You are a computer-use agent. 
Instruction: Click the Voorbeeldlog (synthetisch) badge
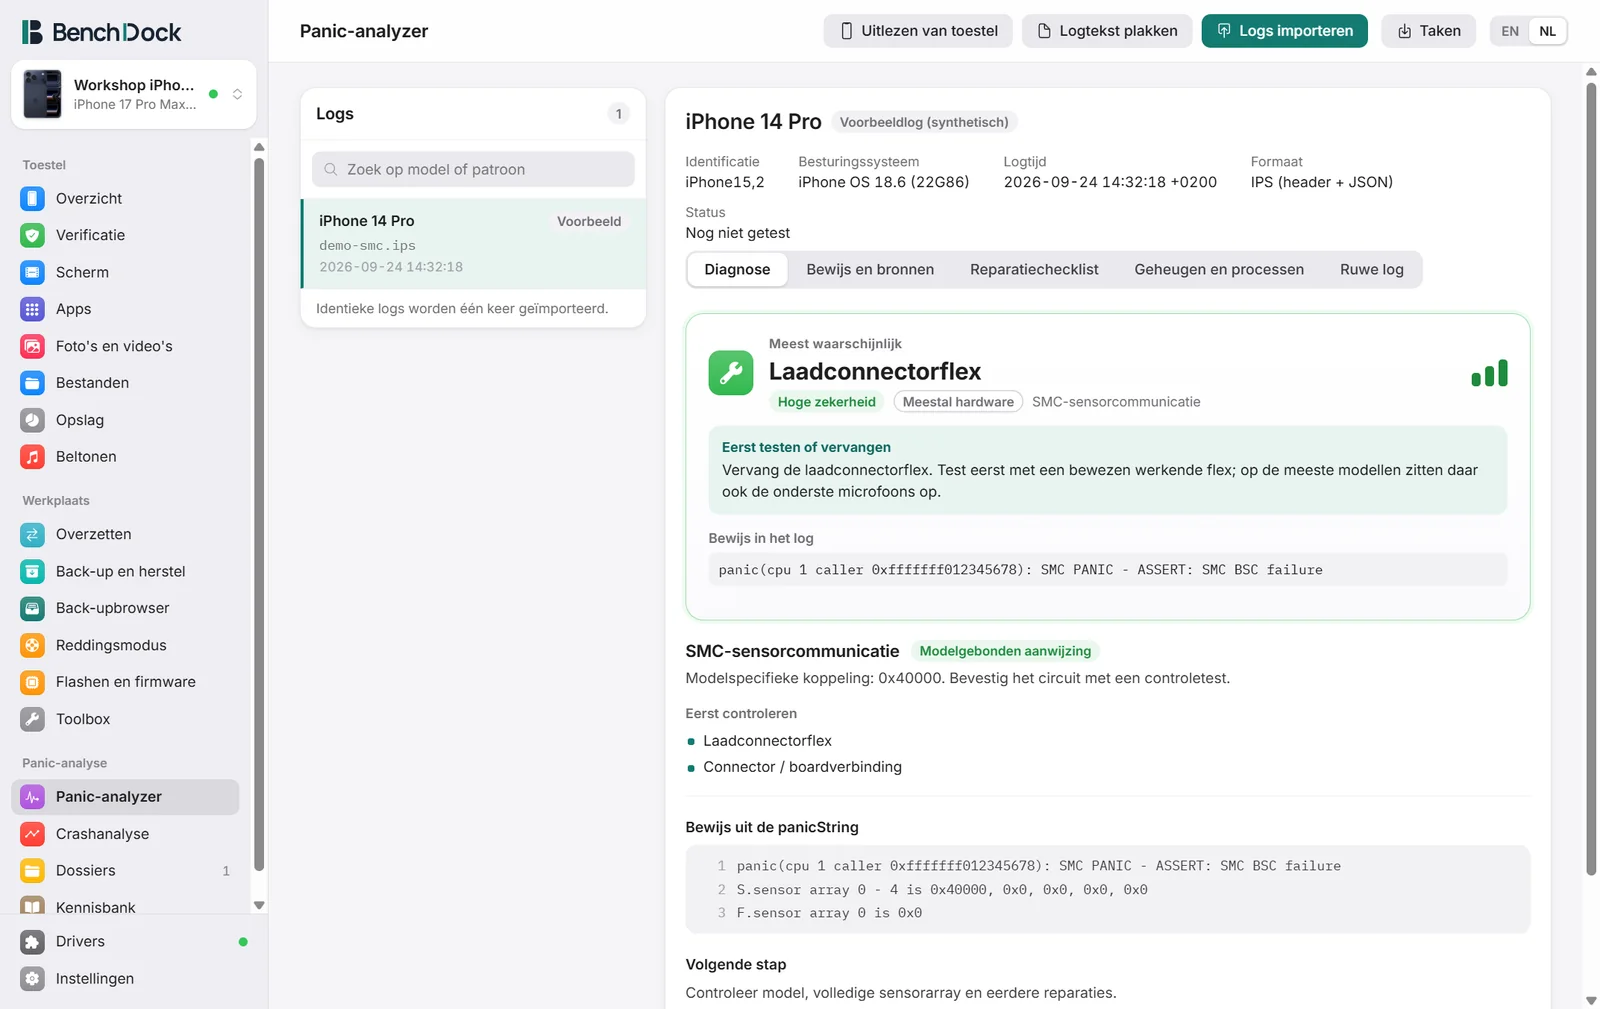(x=924, y=122)
